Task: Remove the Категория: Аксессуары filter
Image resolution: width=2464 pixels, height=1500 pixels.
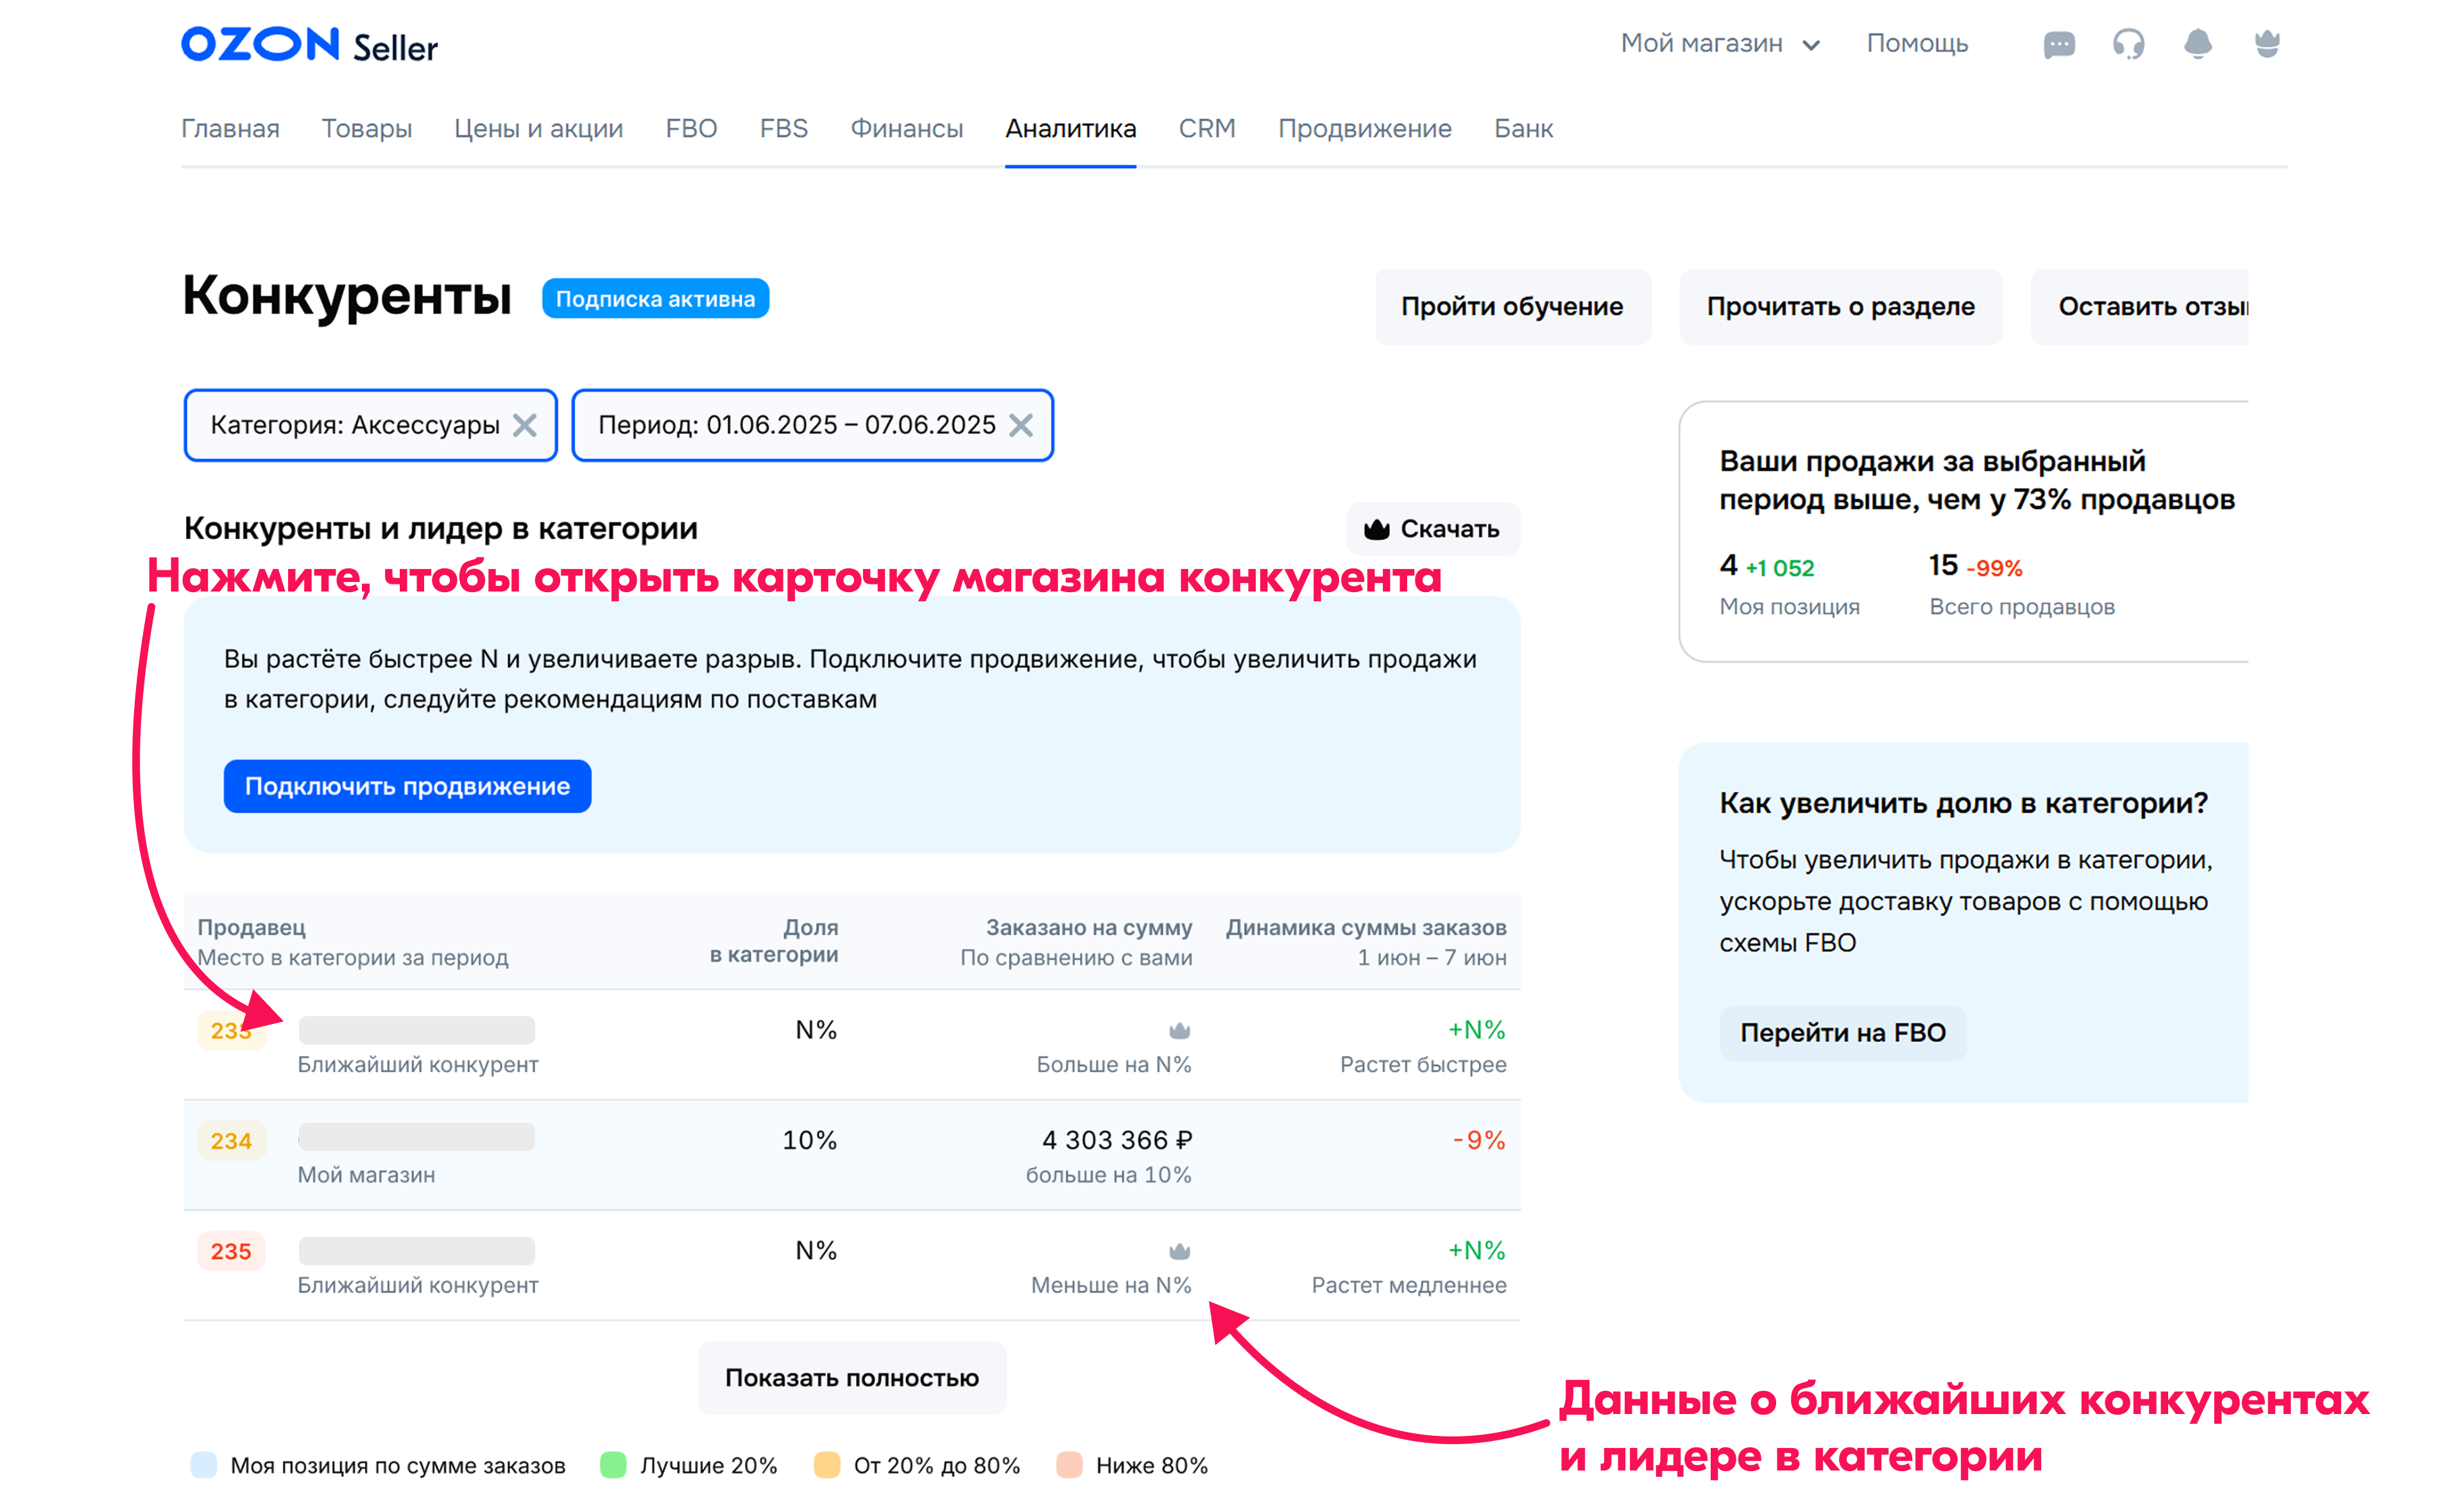Action: [x=524, y=426]
